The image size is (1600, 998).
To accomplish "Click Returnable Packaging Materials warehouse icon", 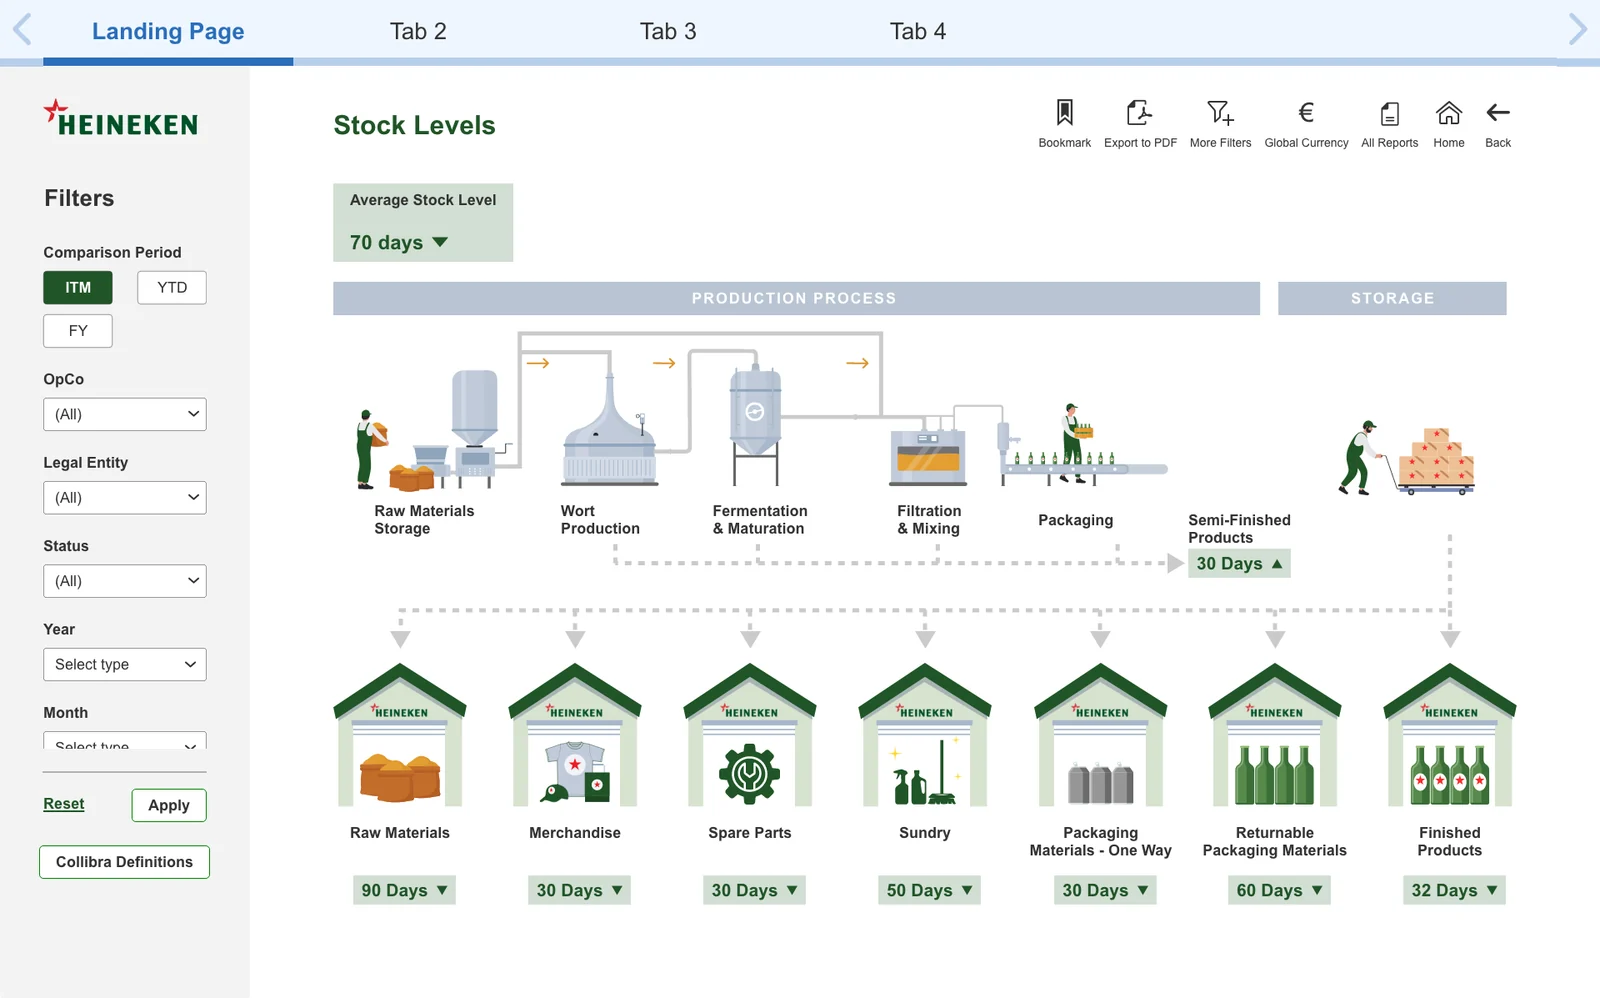I will 1275,735.
